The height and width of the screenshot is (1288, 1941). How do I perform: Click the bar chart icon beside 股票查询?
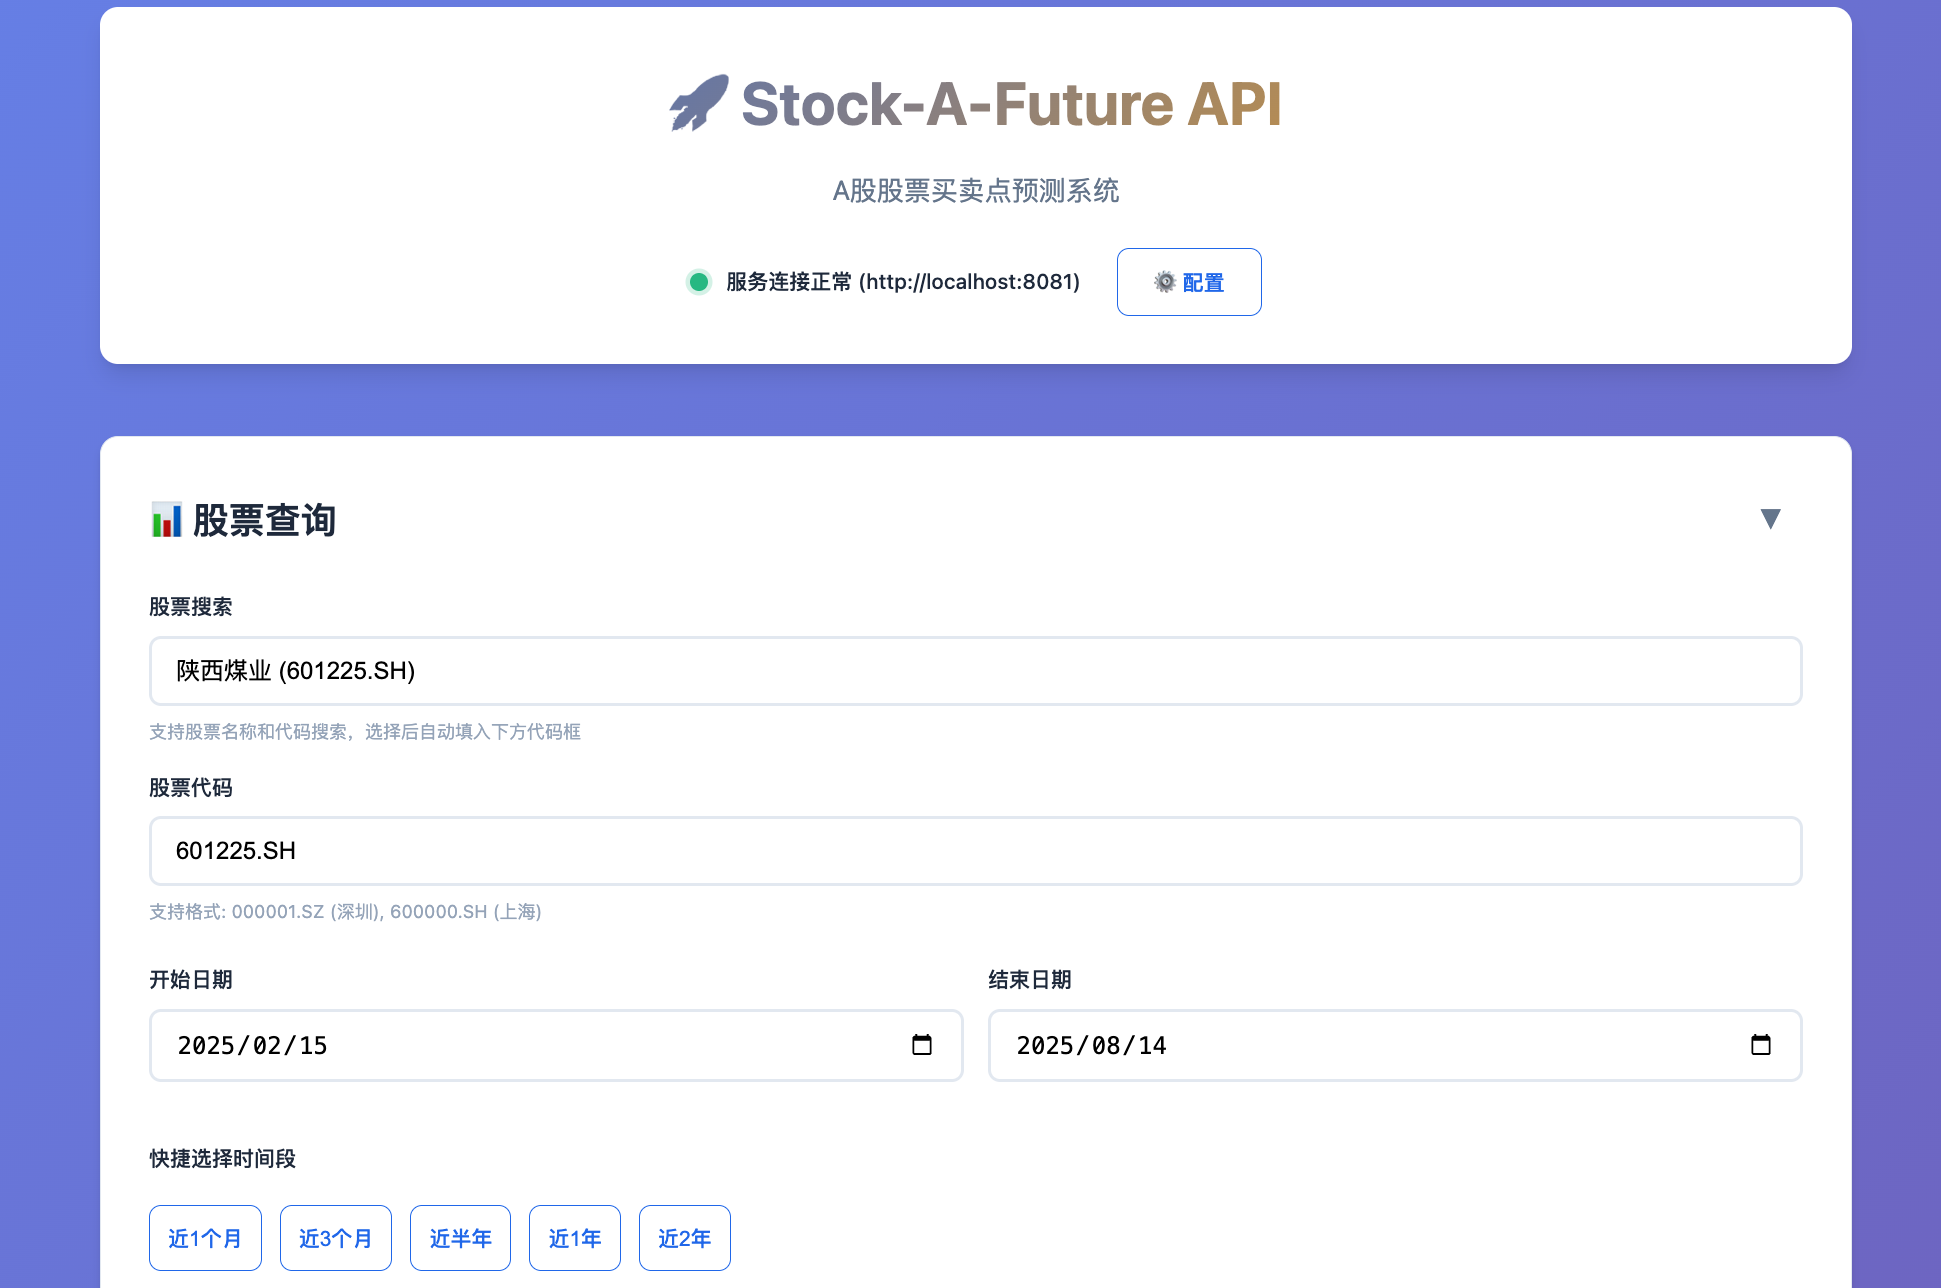click(166, 520)
